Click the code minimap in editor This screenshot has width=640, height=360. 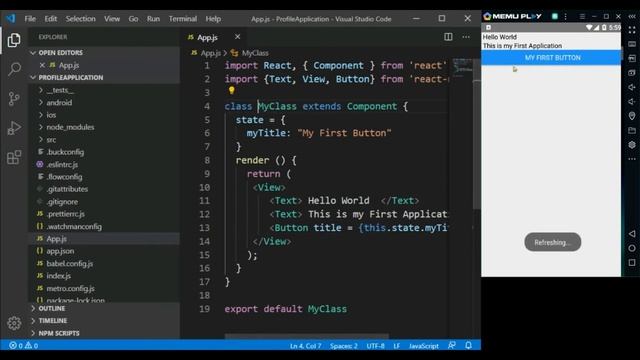pyautogui.click(x=462, y=67)
